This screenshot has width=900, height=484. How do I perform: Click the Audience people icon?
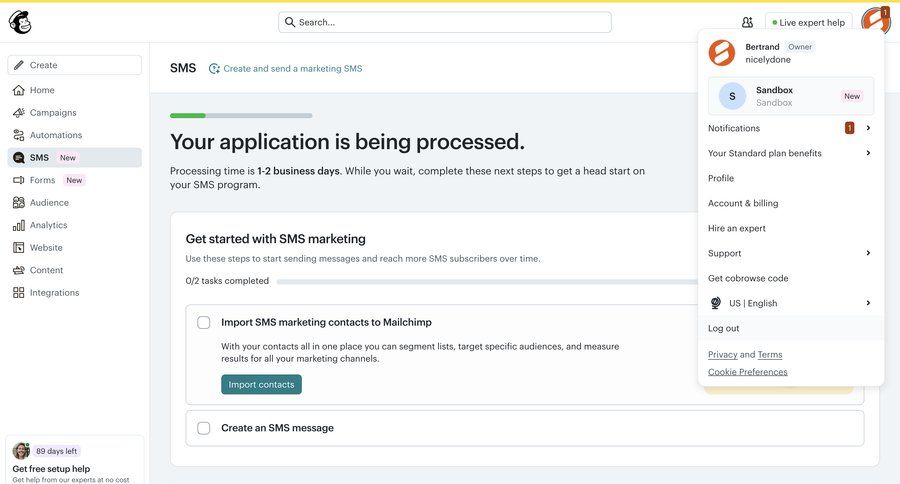pos(18,203)
